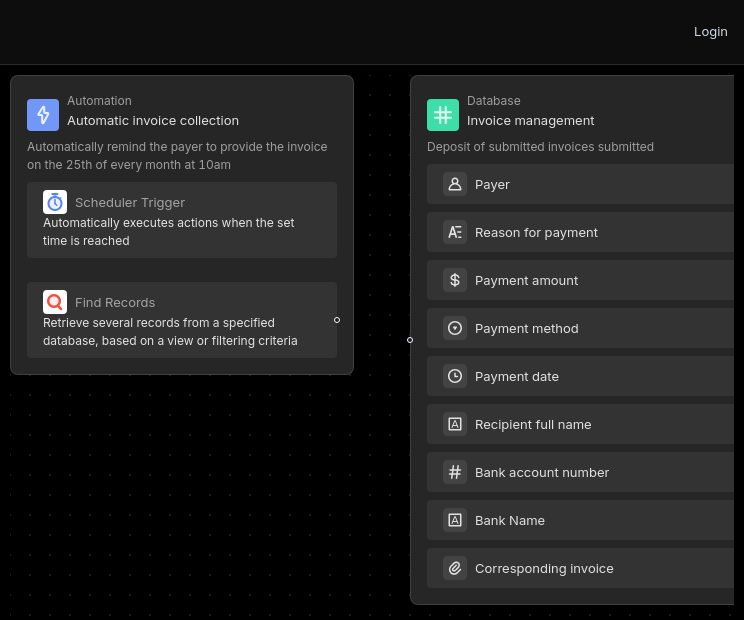744x620 pixels.
Task: Select the 'Bank Name' field row
Action: [x=580, y=520]
